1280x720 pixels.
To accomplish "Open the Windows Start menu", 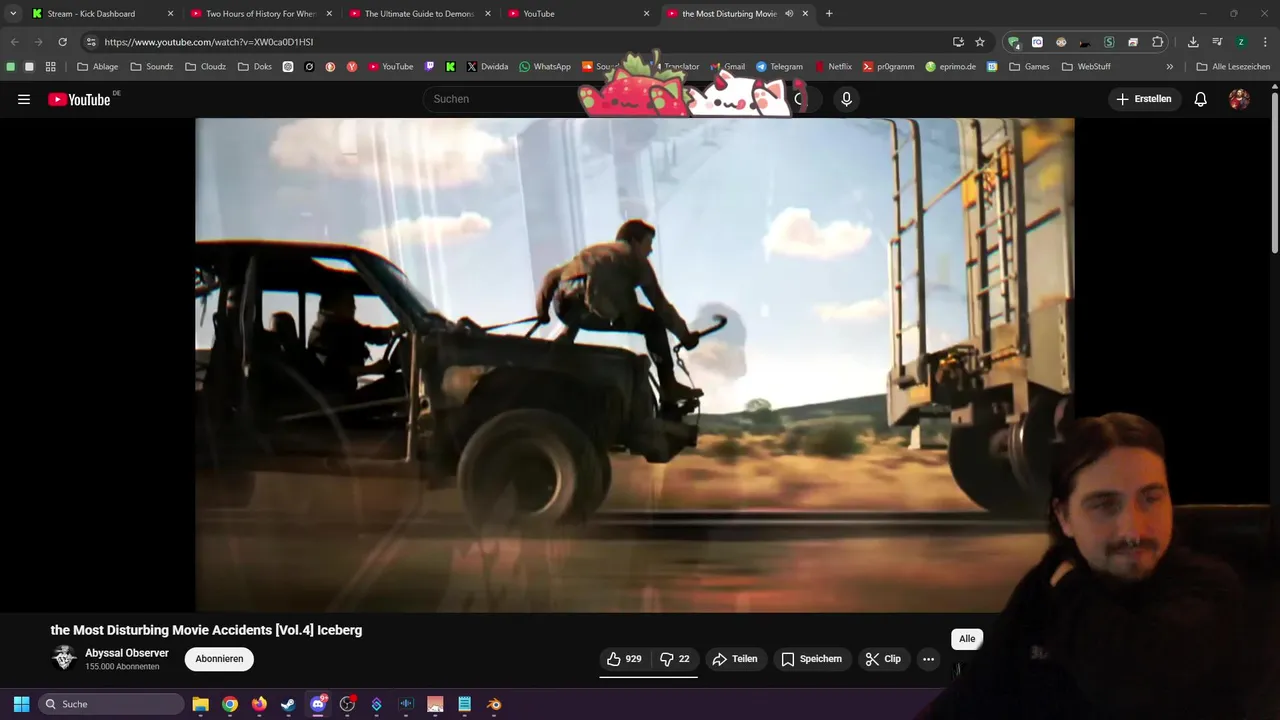I will (21, 704).
